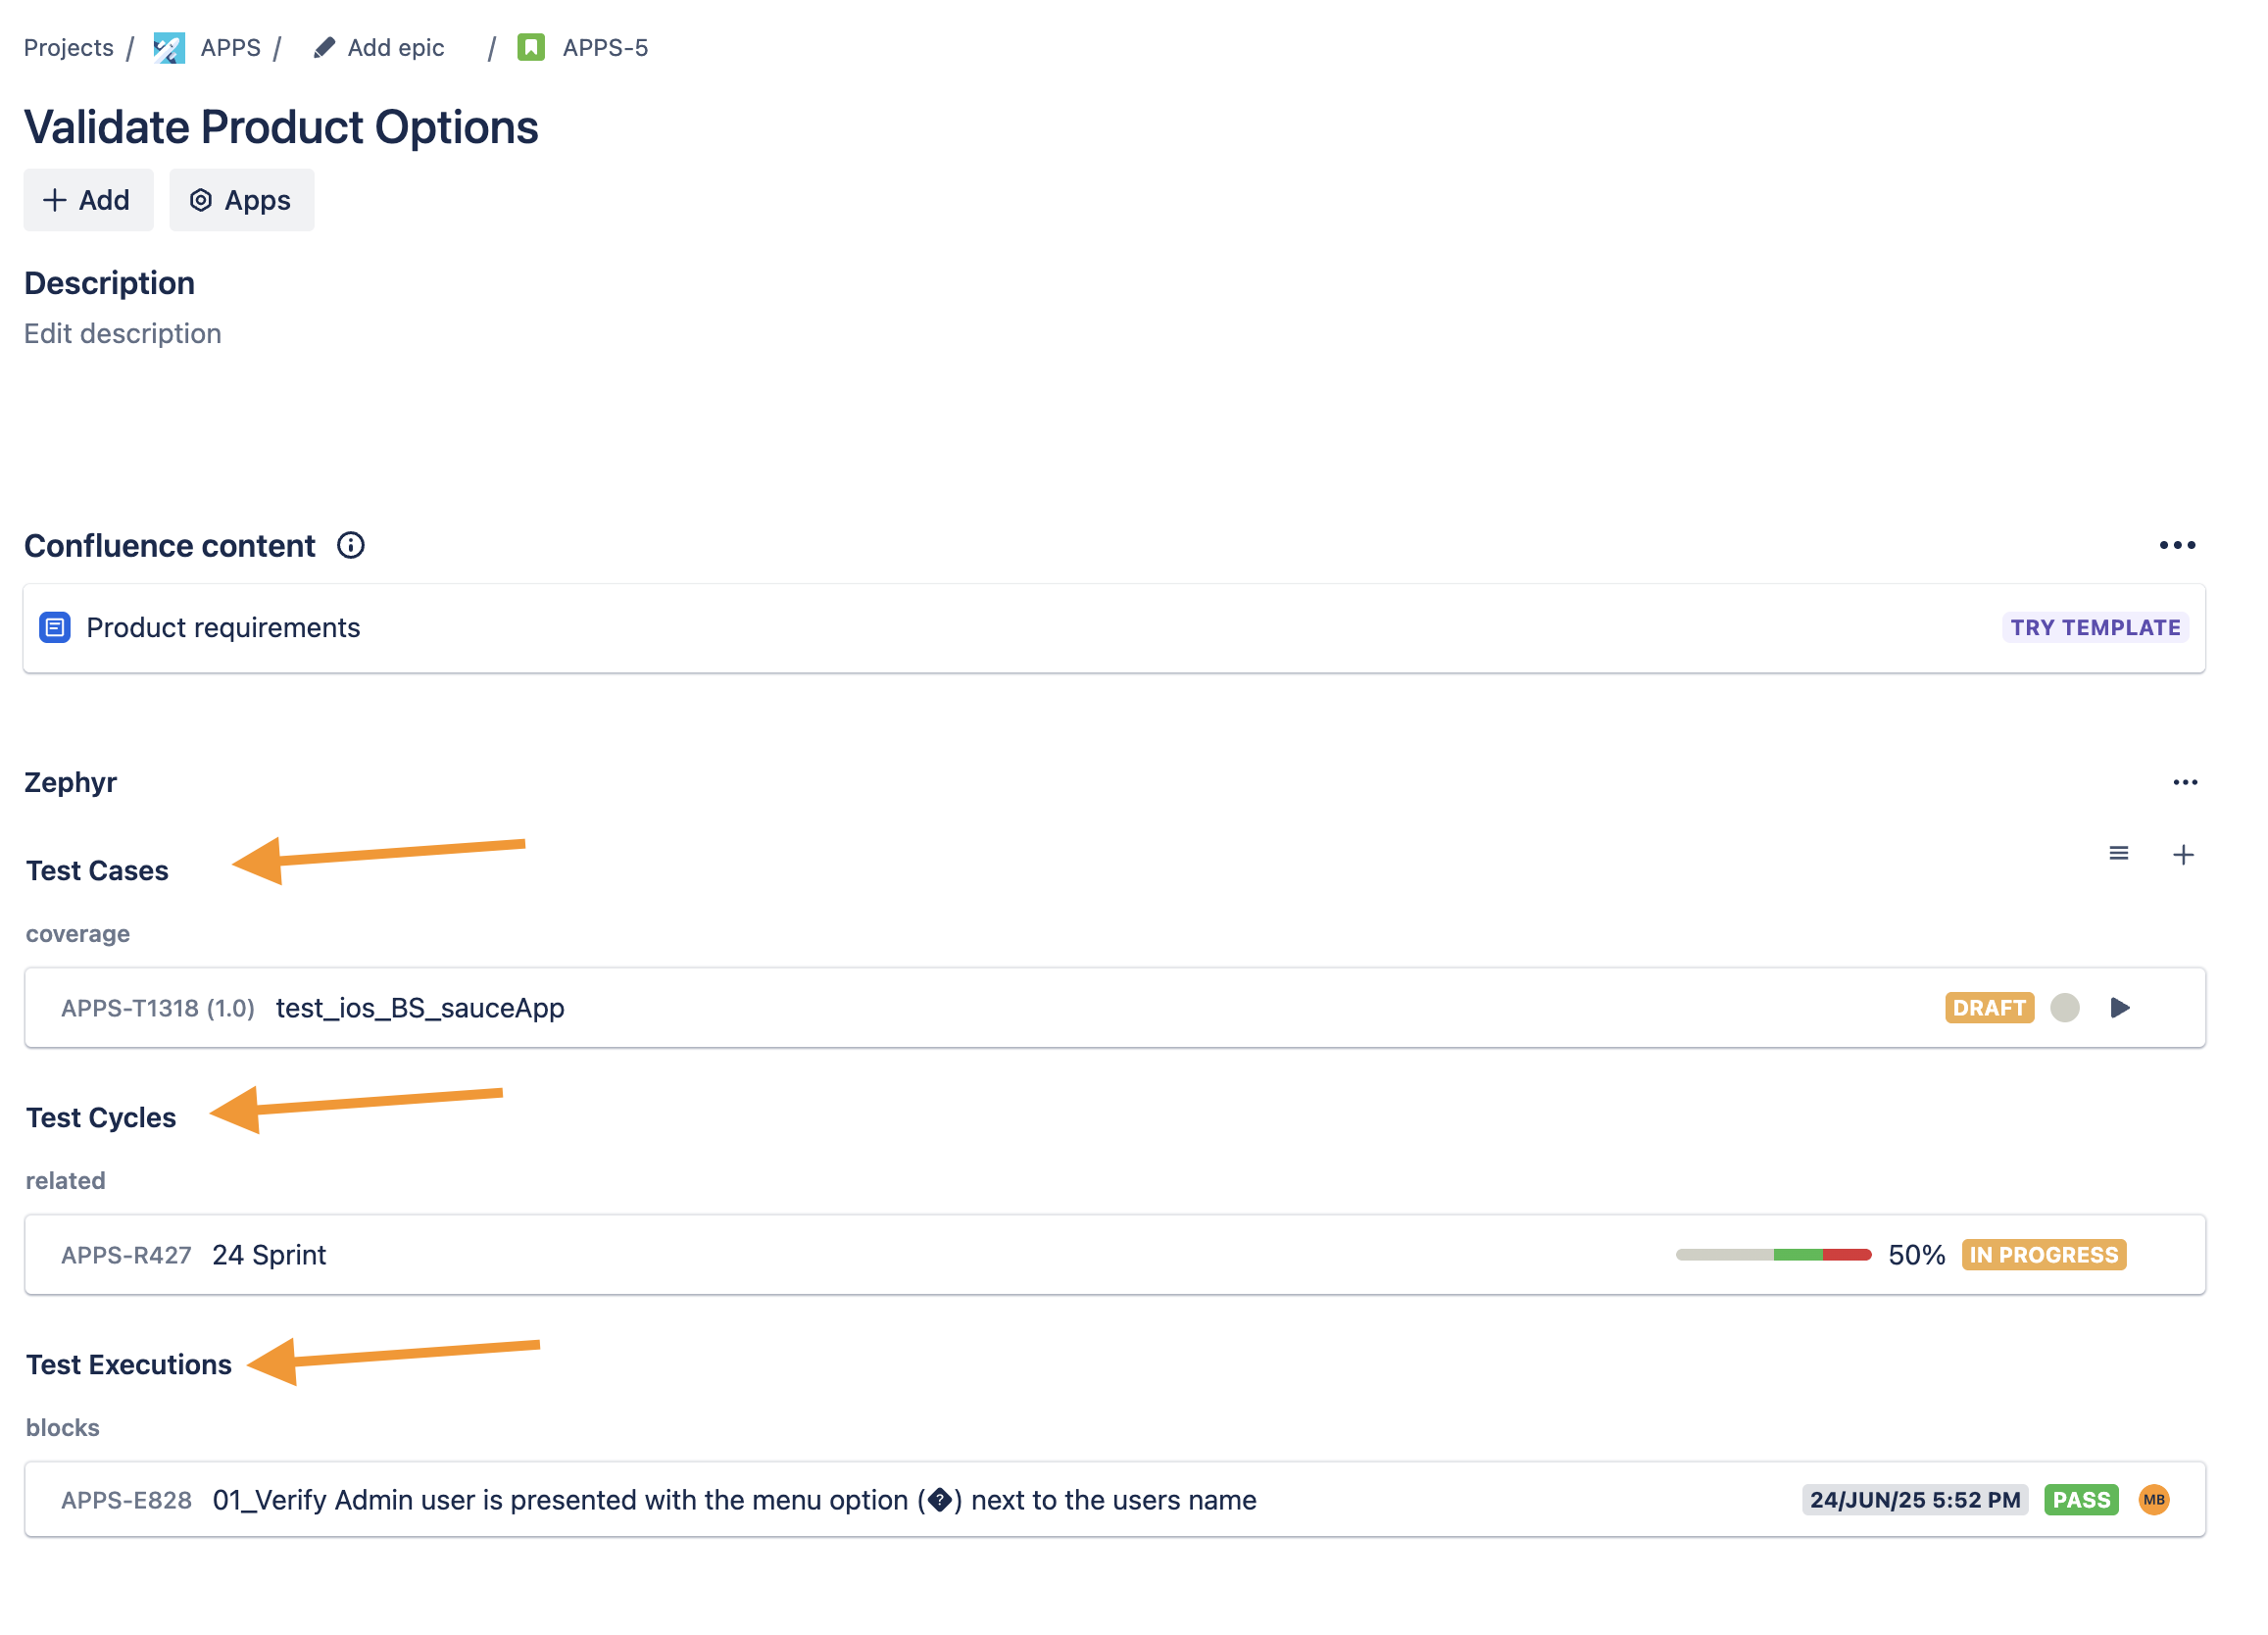Click the TRY TEMPLATE button
Image resolution: width=2268 pixels, height=1635 pixels.
(x=2095, y=628)
